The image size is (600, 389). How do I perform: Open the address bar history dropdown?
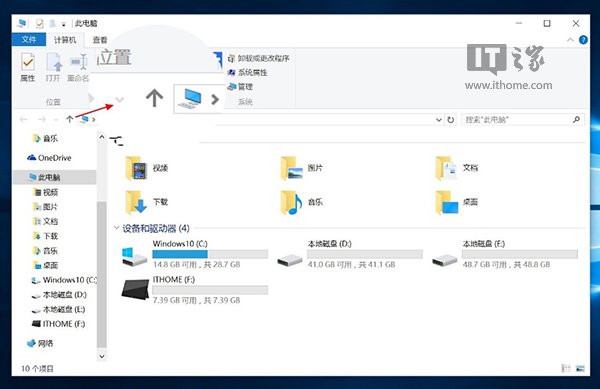pyautogui.click(x=439, y=120)
